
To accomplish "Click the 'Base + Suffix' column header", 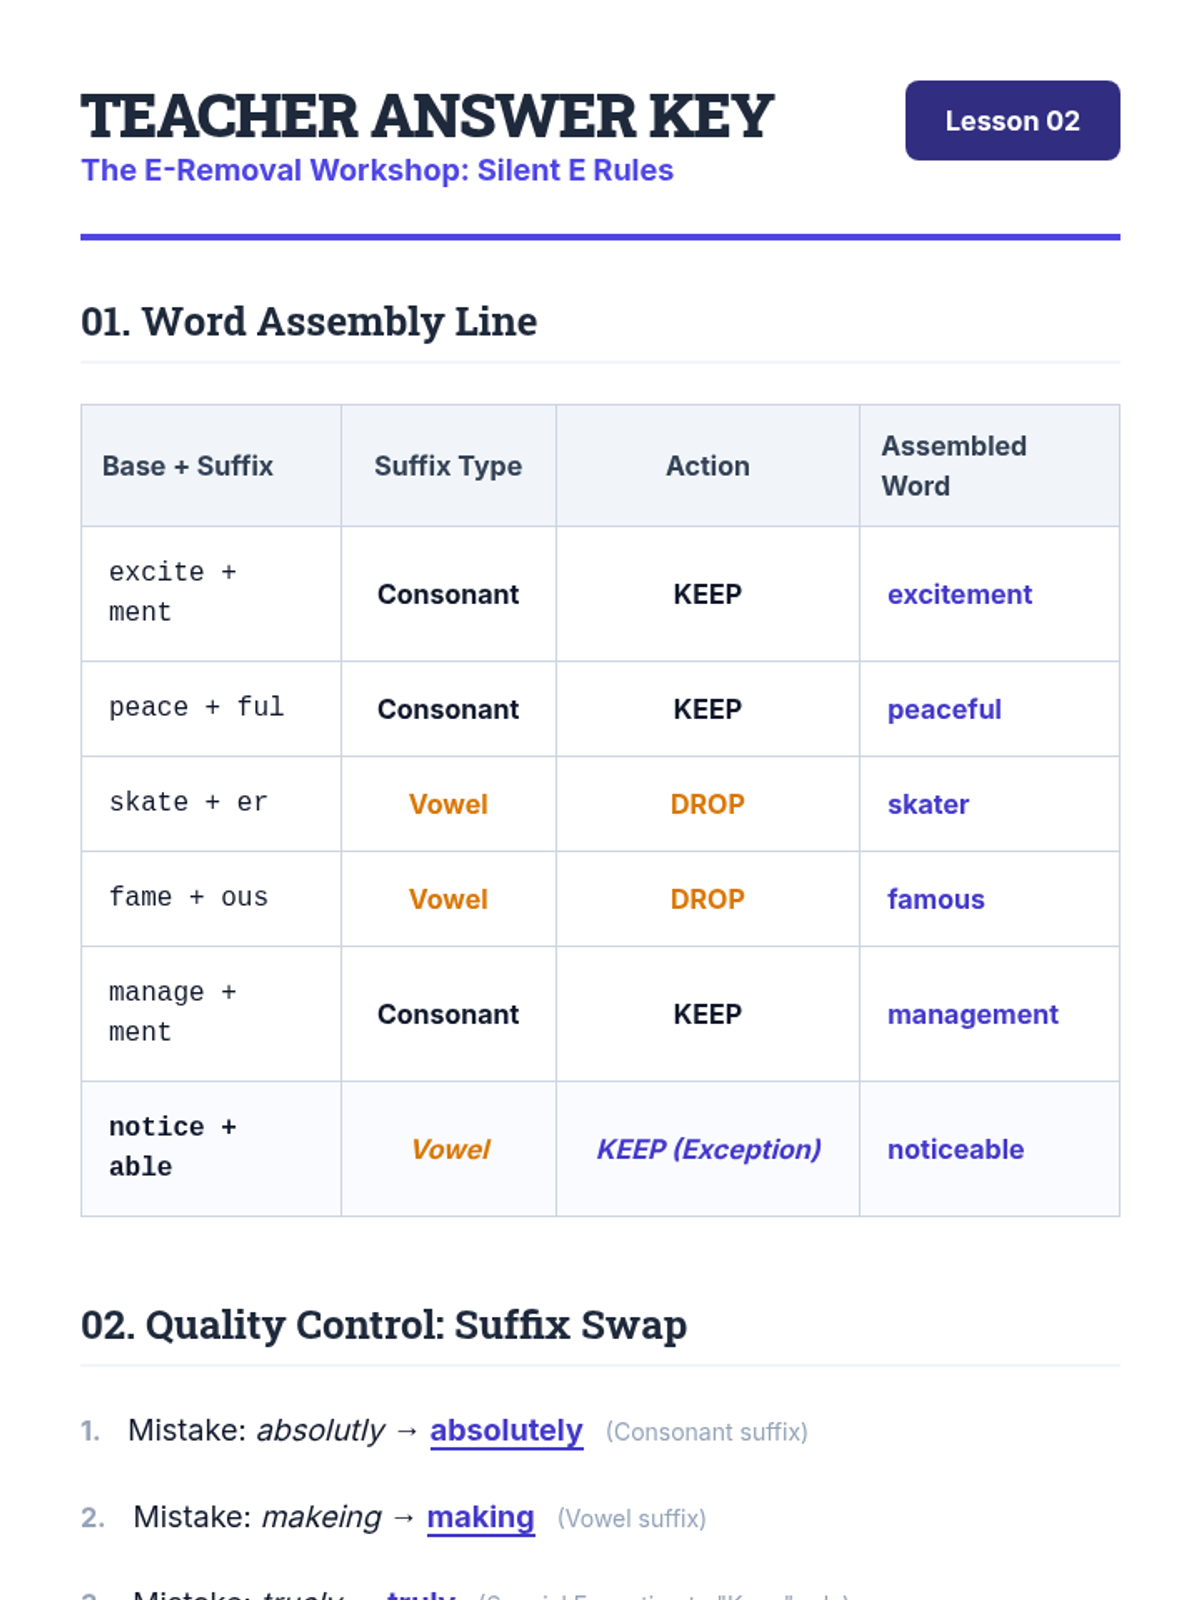I will click(188, 466).
